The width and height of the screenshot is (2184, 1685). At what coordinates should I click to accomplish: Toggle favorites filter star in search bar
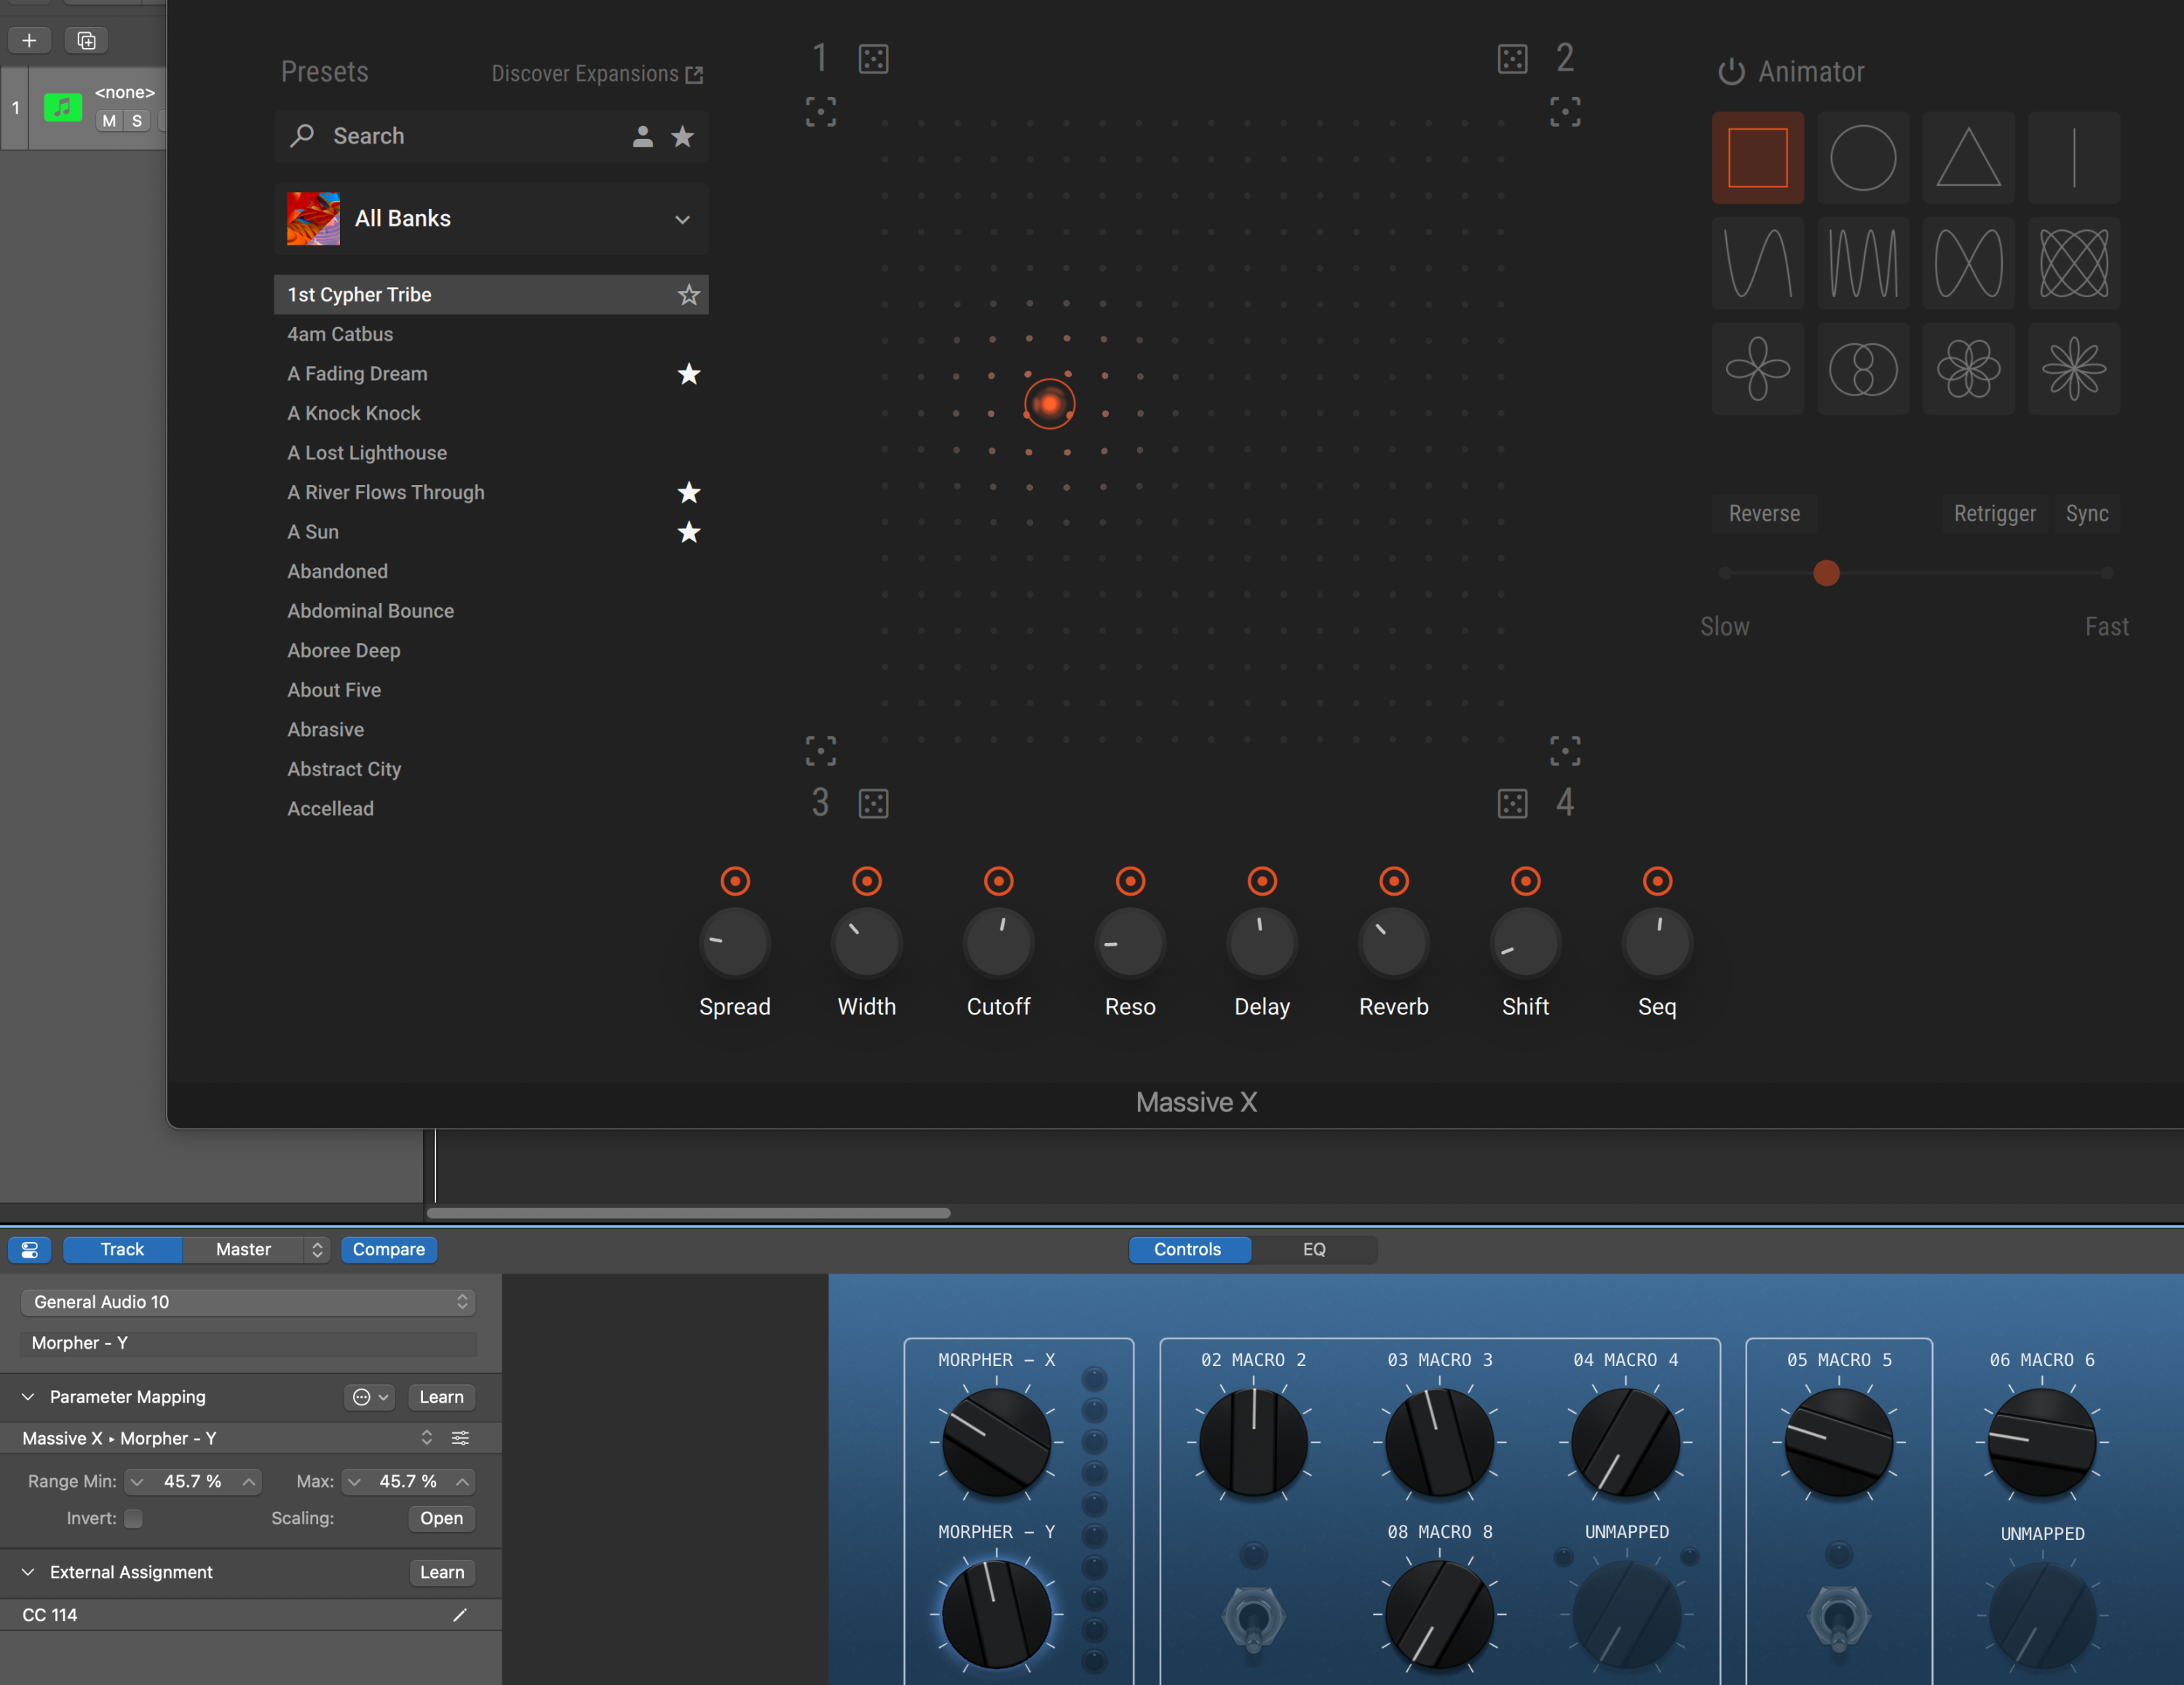(683, 137)
